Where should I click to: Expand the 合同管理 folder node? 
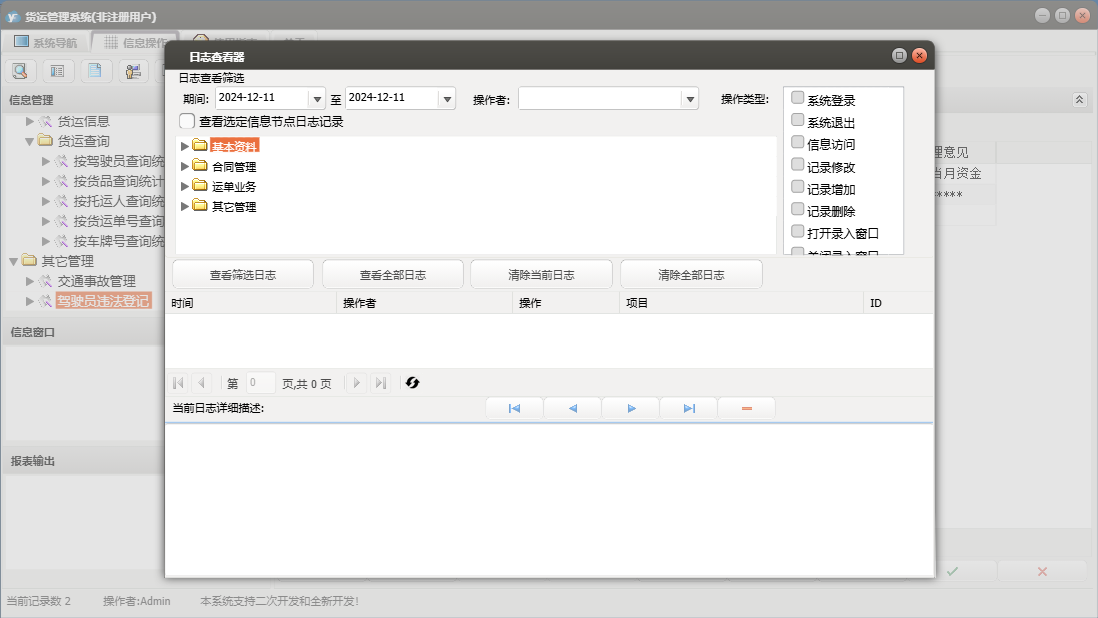[184, 167]
